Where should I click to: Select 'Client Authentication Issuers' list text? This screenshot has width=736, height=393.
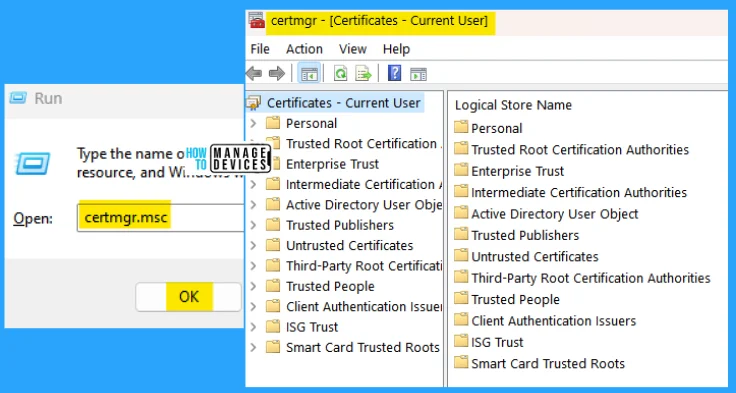pyautogui.click(x=554, y=321)
